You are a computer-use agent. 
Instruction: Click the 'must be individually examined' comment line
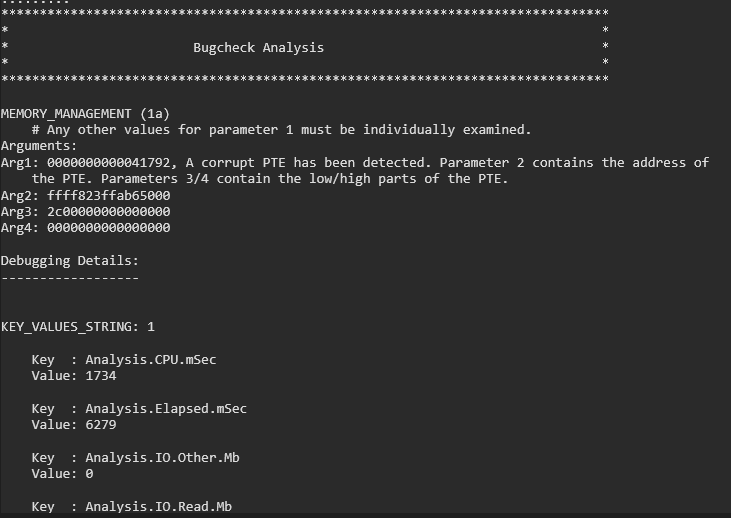(281, 130)
